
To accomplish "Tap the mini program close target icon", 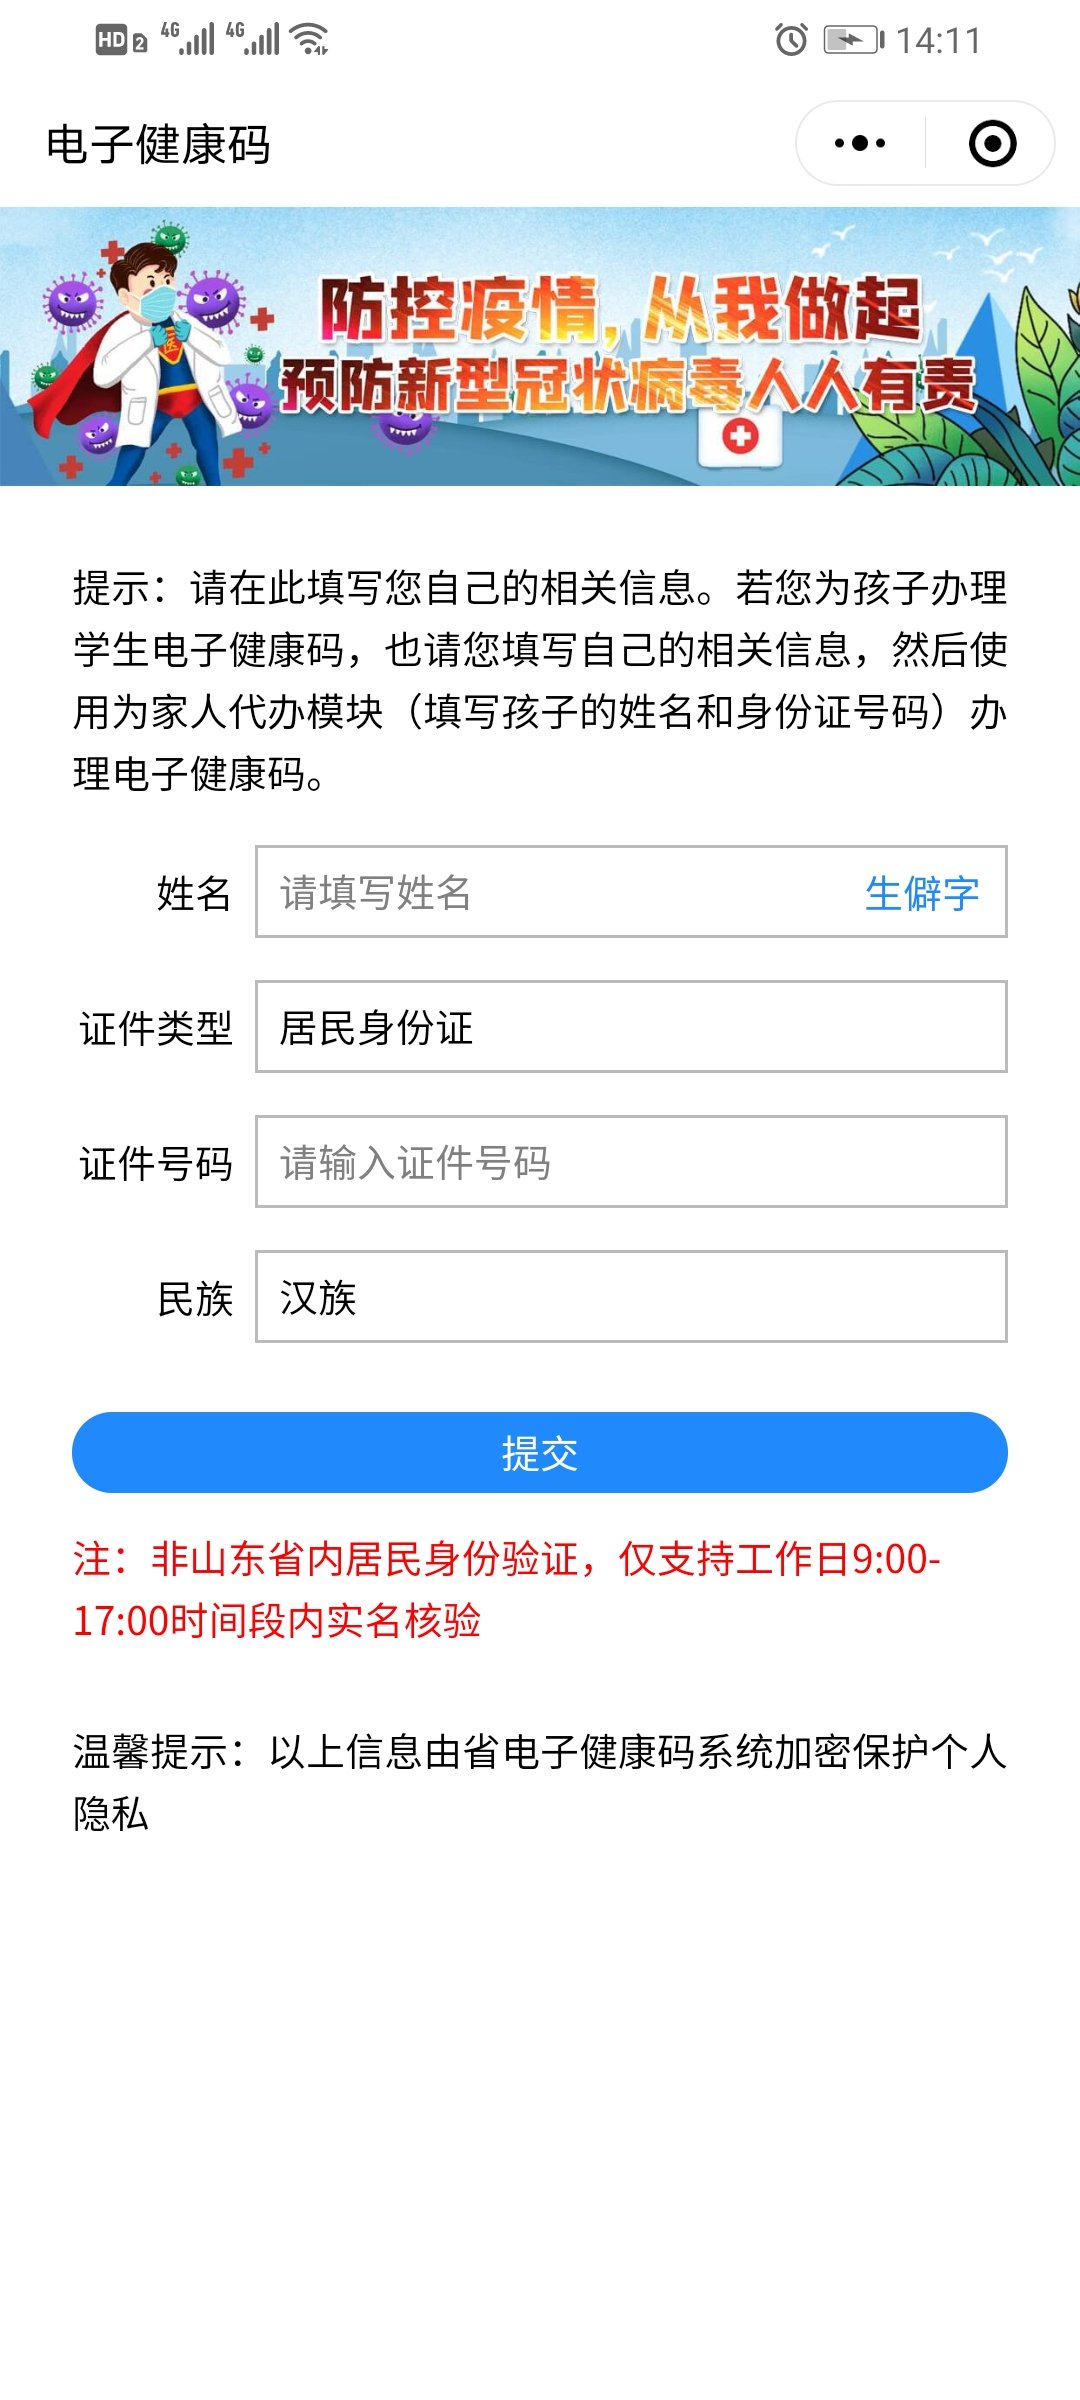I will click(x=992, y=143).
